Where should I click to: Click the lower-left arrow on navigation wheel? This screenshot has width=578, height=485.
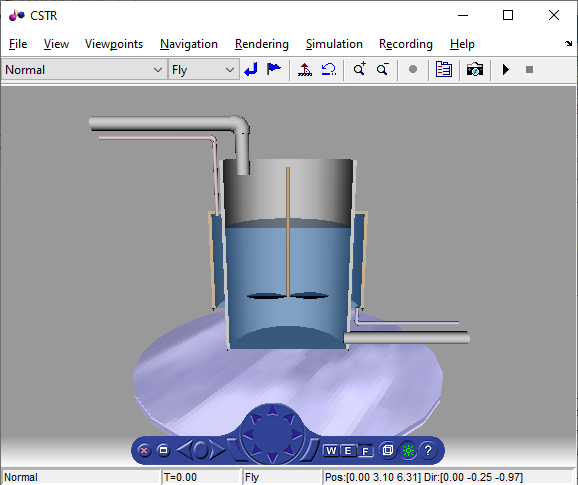tap(255, 450)
